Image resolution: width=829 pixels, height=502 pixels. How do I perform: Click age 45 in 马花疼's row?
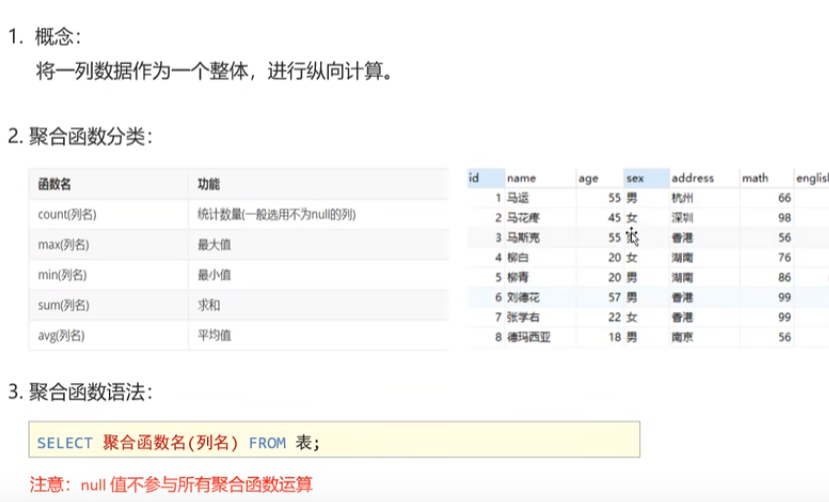(x=614, y=218)
